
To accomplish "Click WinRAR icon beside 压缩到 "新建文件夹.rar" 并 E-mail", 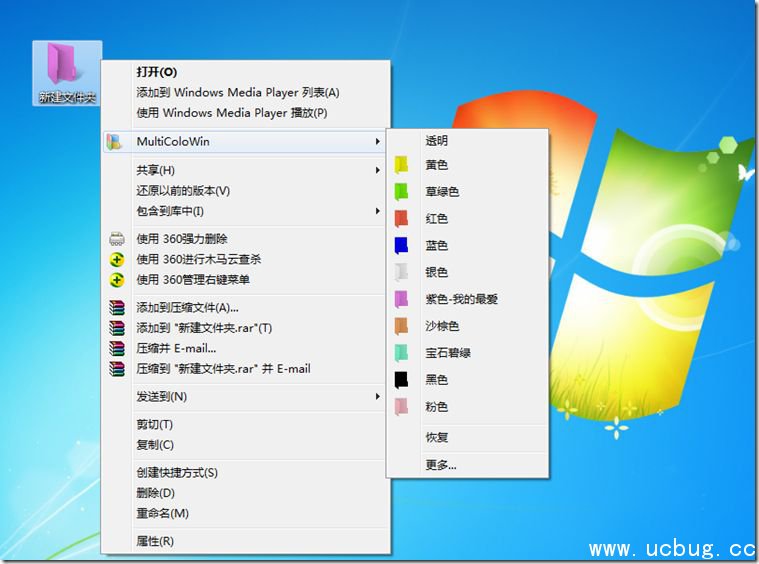I will coord(117,368).
